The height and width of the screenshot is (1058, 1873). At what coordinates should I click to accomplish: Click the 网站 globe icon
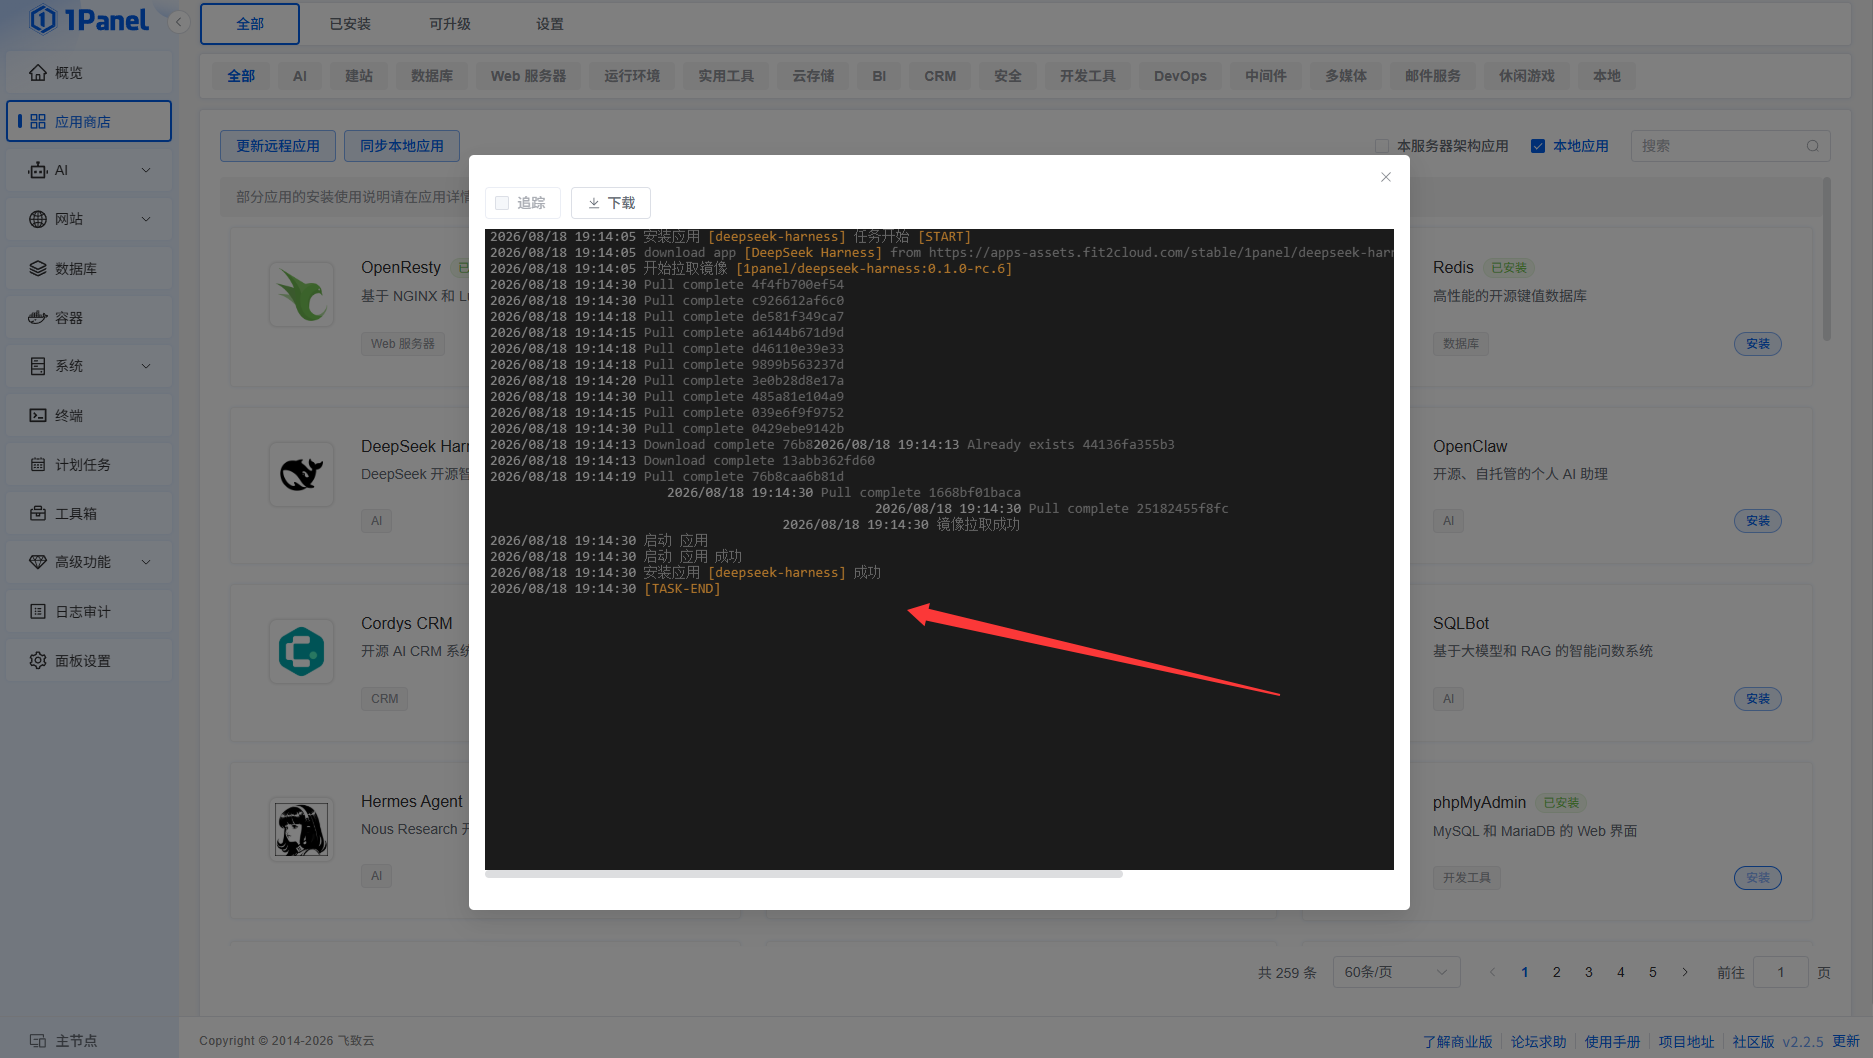[x=38, y=219]
